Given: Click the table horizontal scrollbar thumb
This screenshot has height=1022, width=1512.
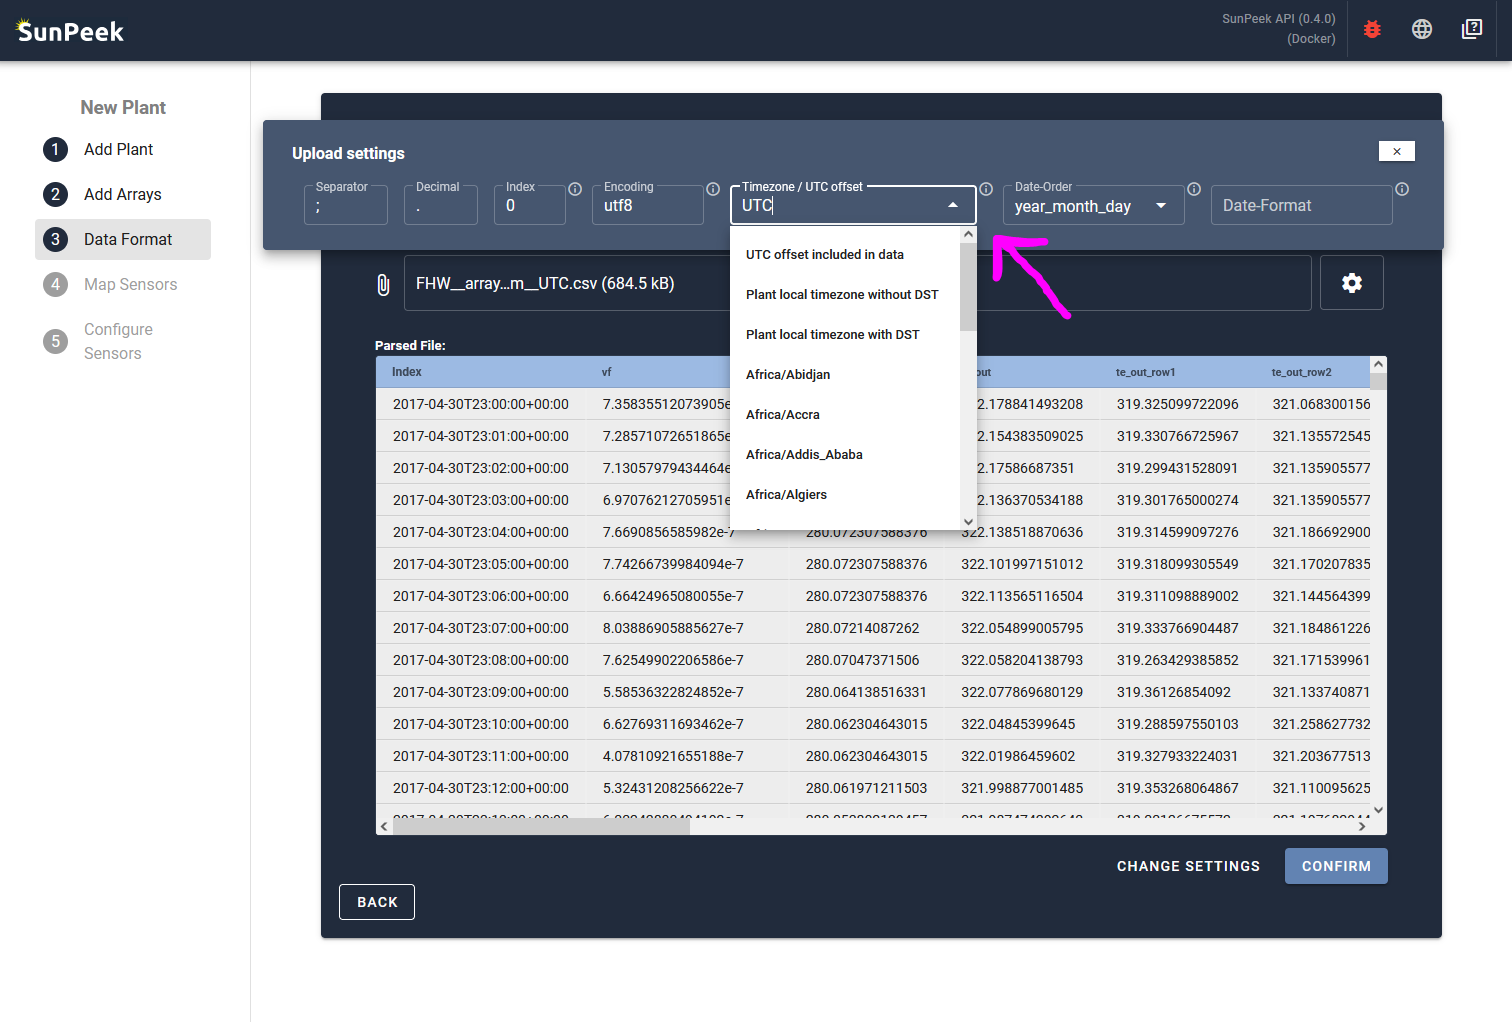Looking at the screenshot, I should tap(541, 826).
